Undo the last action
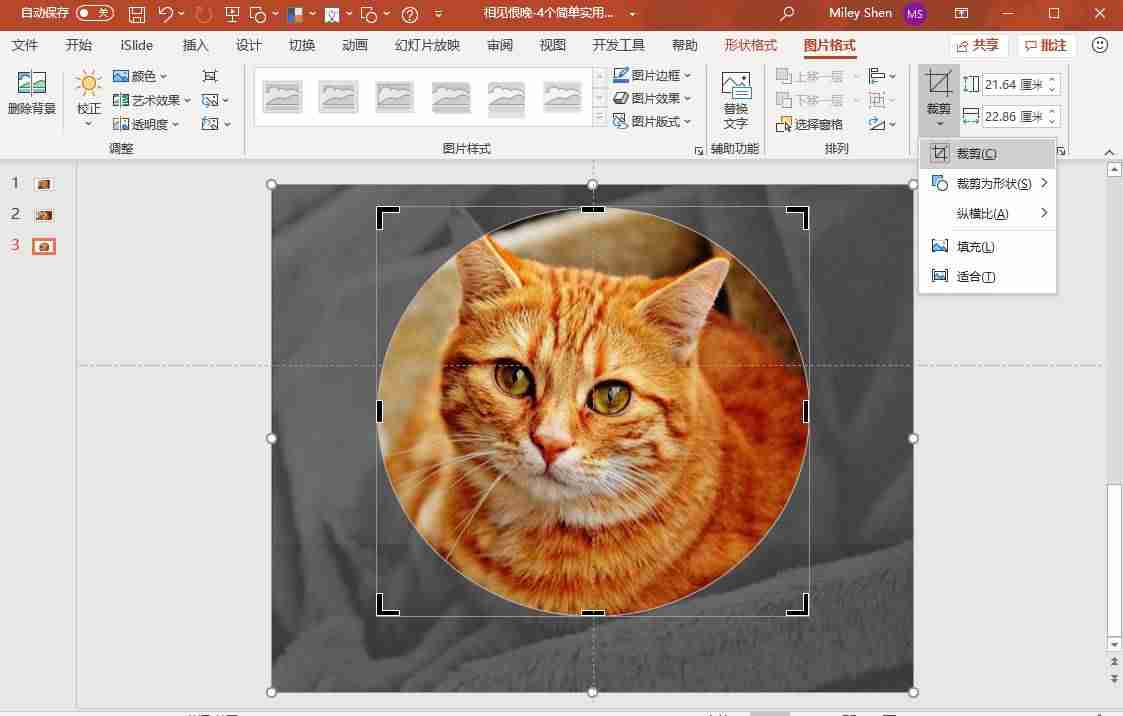The image size is (1123, 716). [165, 14]
